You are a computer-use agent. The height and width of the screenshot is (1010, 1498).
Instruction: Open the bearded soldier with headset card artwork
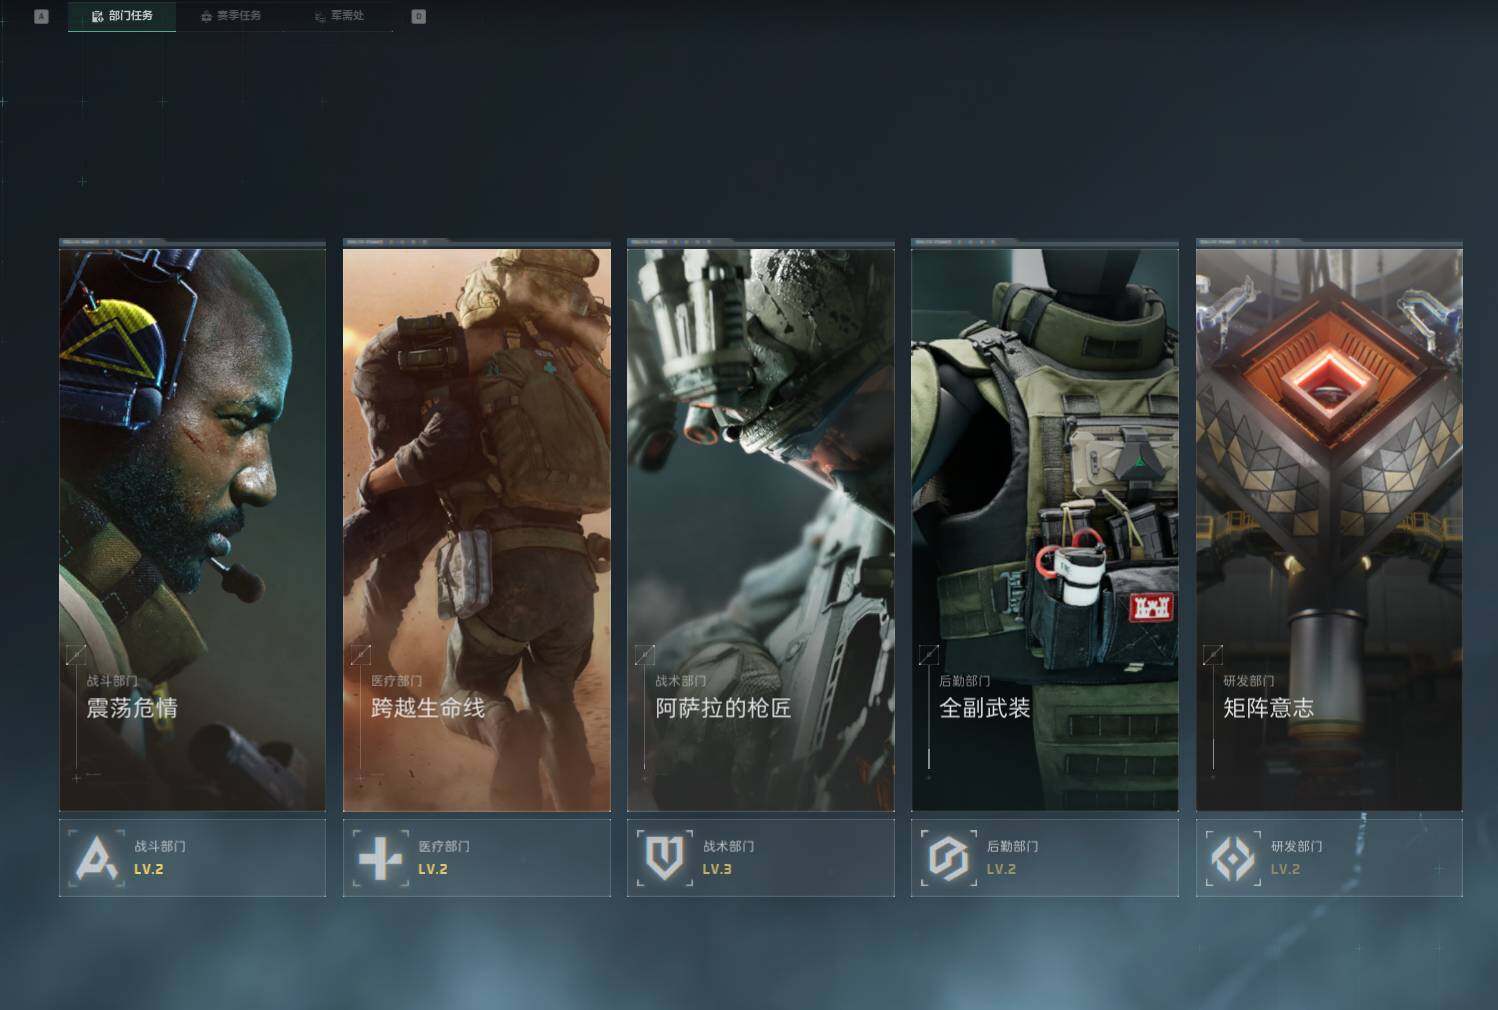192,529
